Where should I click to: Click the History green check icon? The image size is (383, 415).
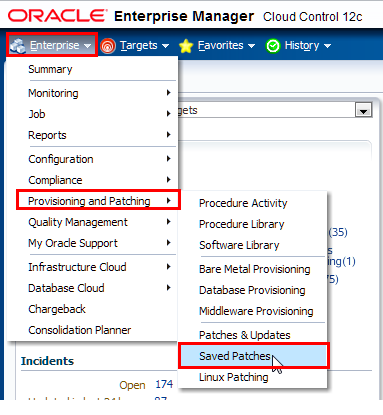pyautogui.click(x=273, y=46)
